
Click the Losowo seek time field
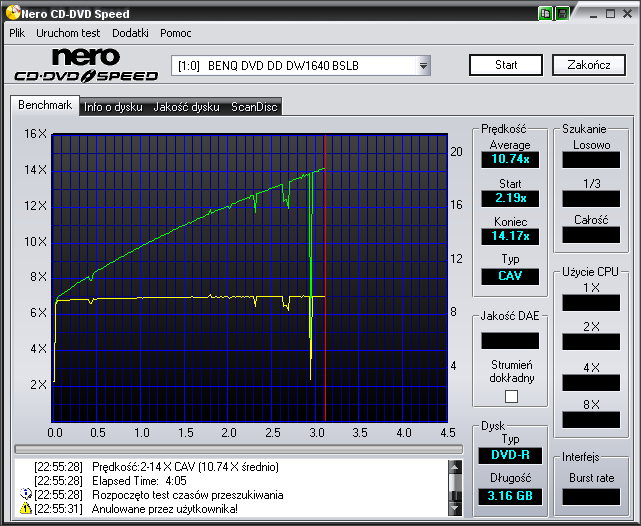(591, 159)
